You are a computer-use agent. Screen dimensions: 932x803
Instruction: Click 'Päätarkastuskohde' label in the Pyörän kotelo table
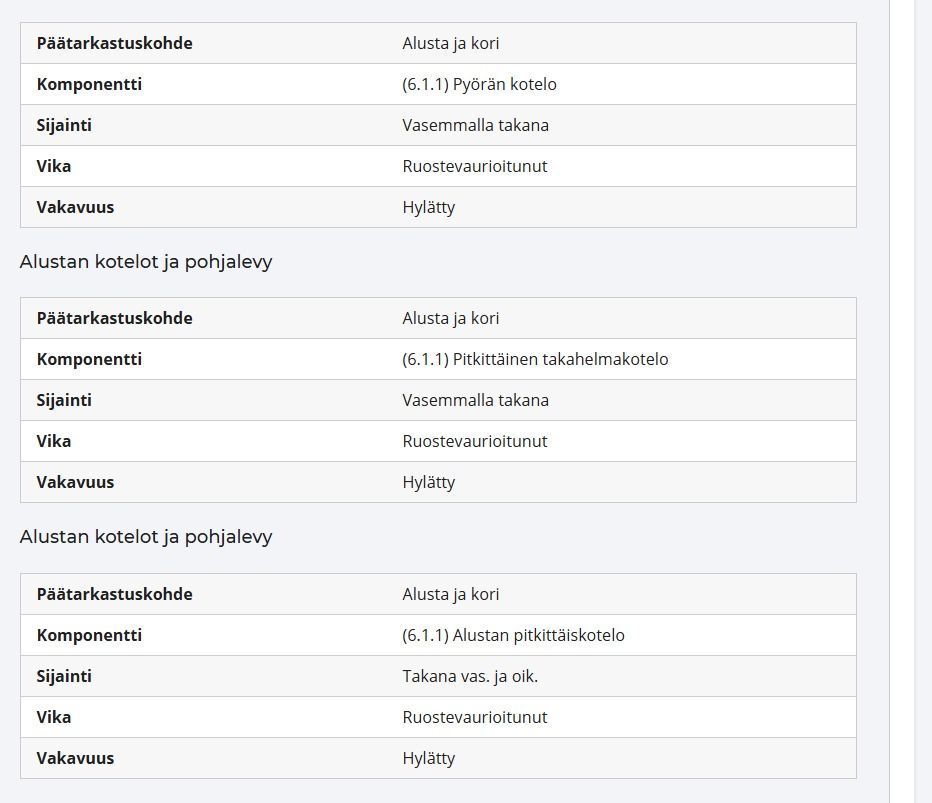[114, 43]
